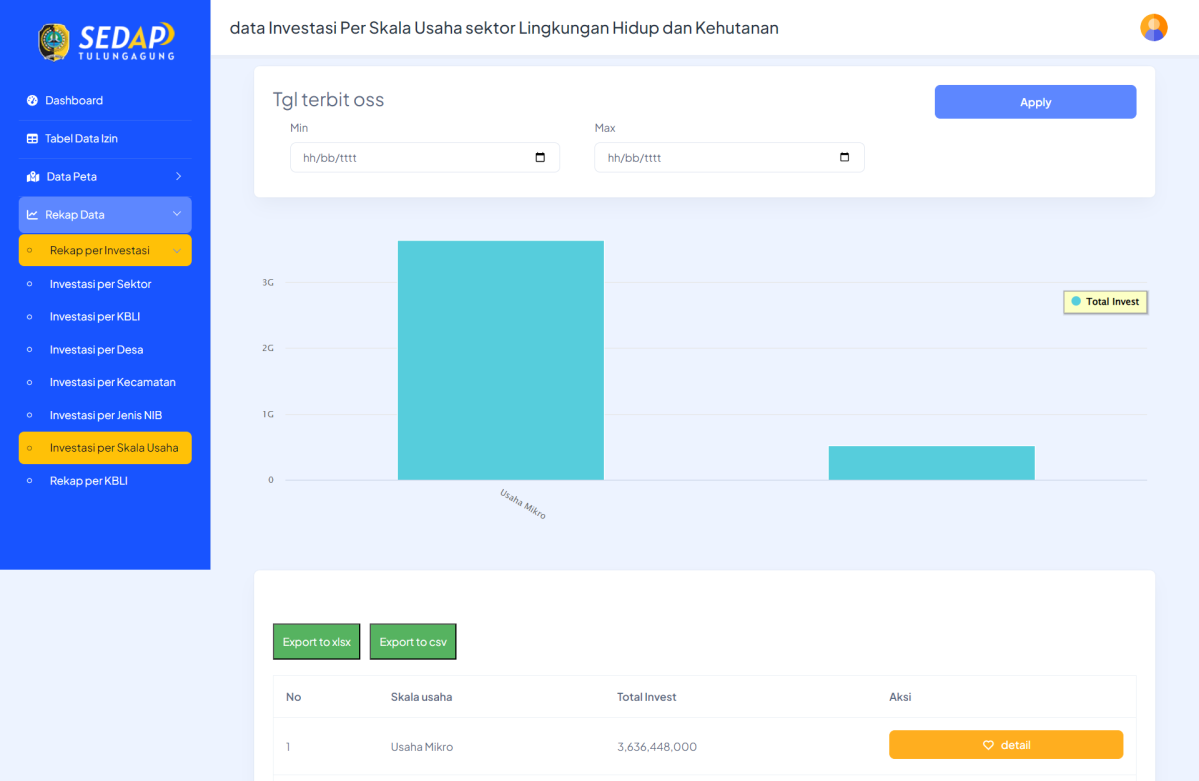Open Tabel Data Izin menu item
Viewport: 1199px width, 781px height.
[105, 138]
